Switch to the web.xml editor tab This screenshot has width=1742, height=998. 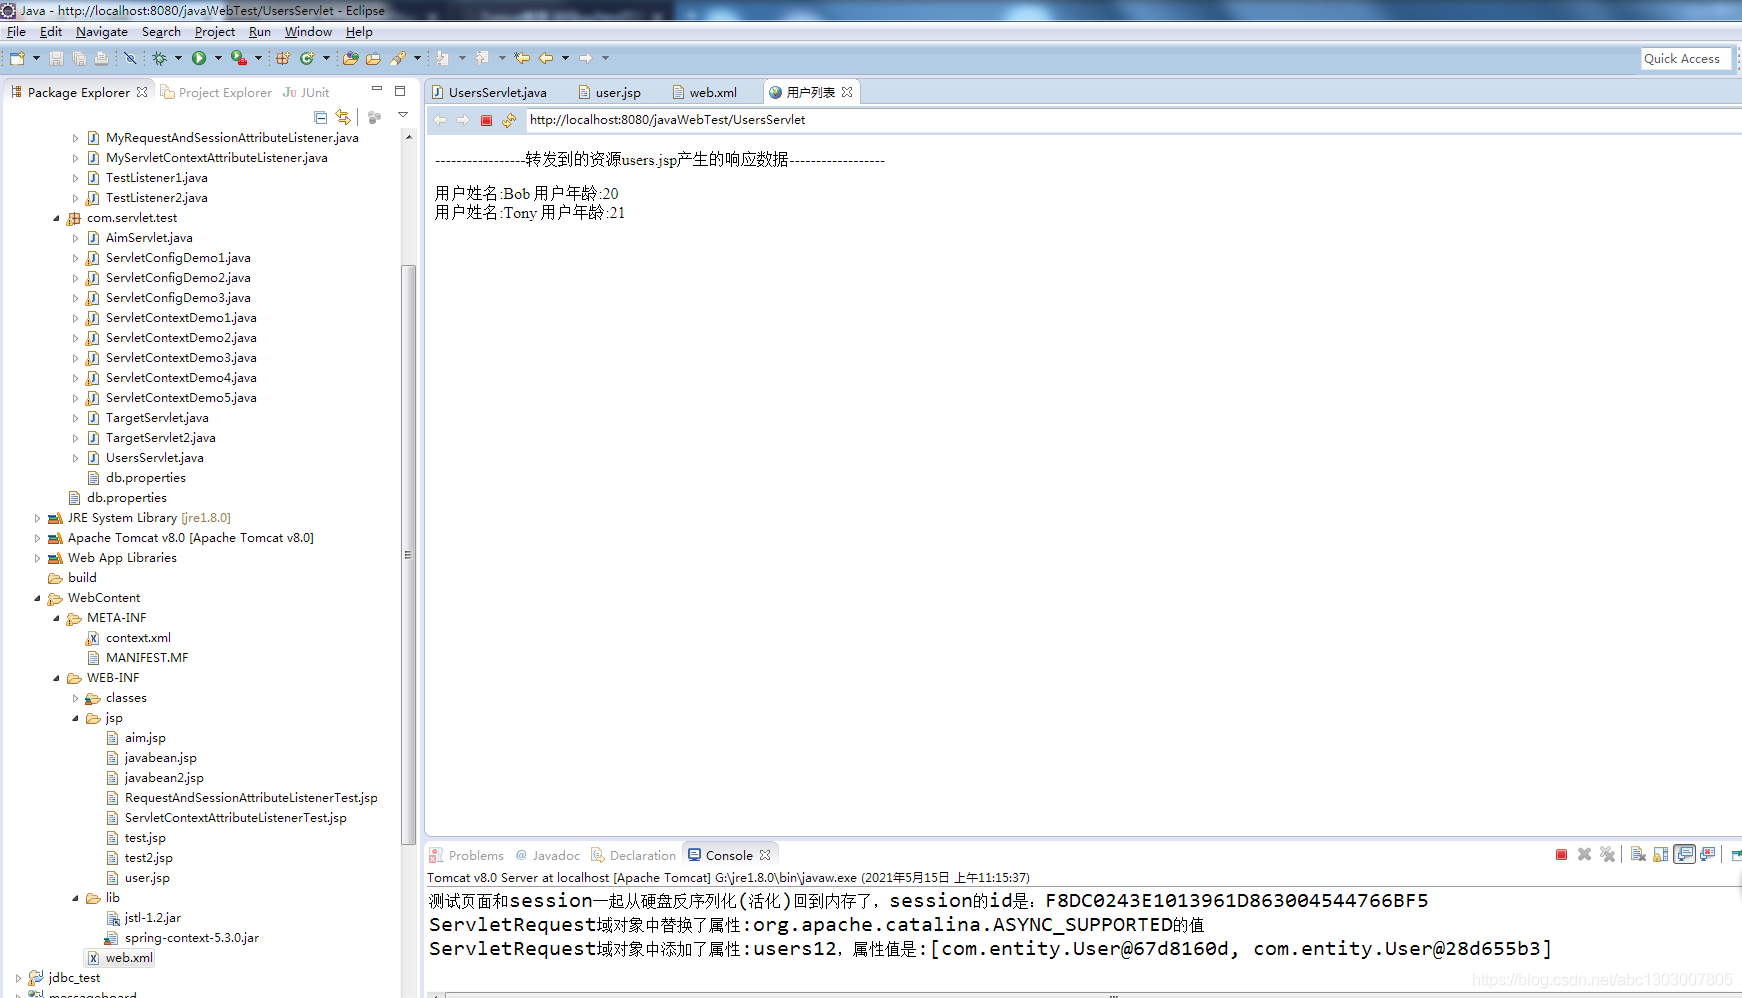click(x=711, y=91)
